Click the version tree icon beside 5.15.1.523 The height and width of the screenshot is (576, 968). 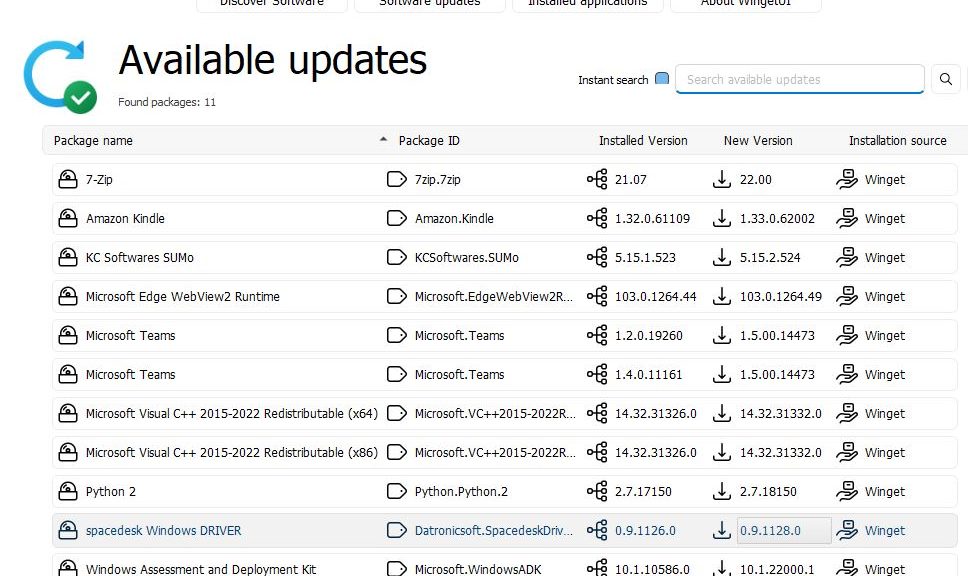[x=597, y=257]
